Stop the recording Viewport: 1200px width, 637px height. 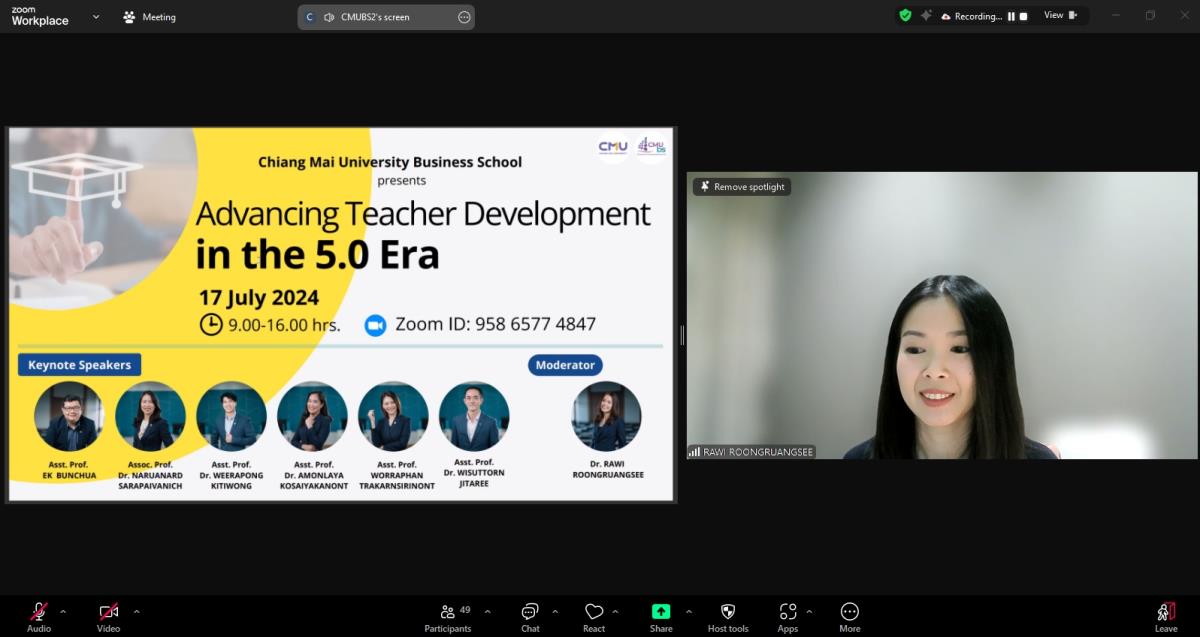coord(1023,16)
